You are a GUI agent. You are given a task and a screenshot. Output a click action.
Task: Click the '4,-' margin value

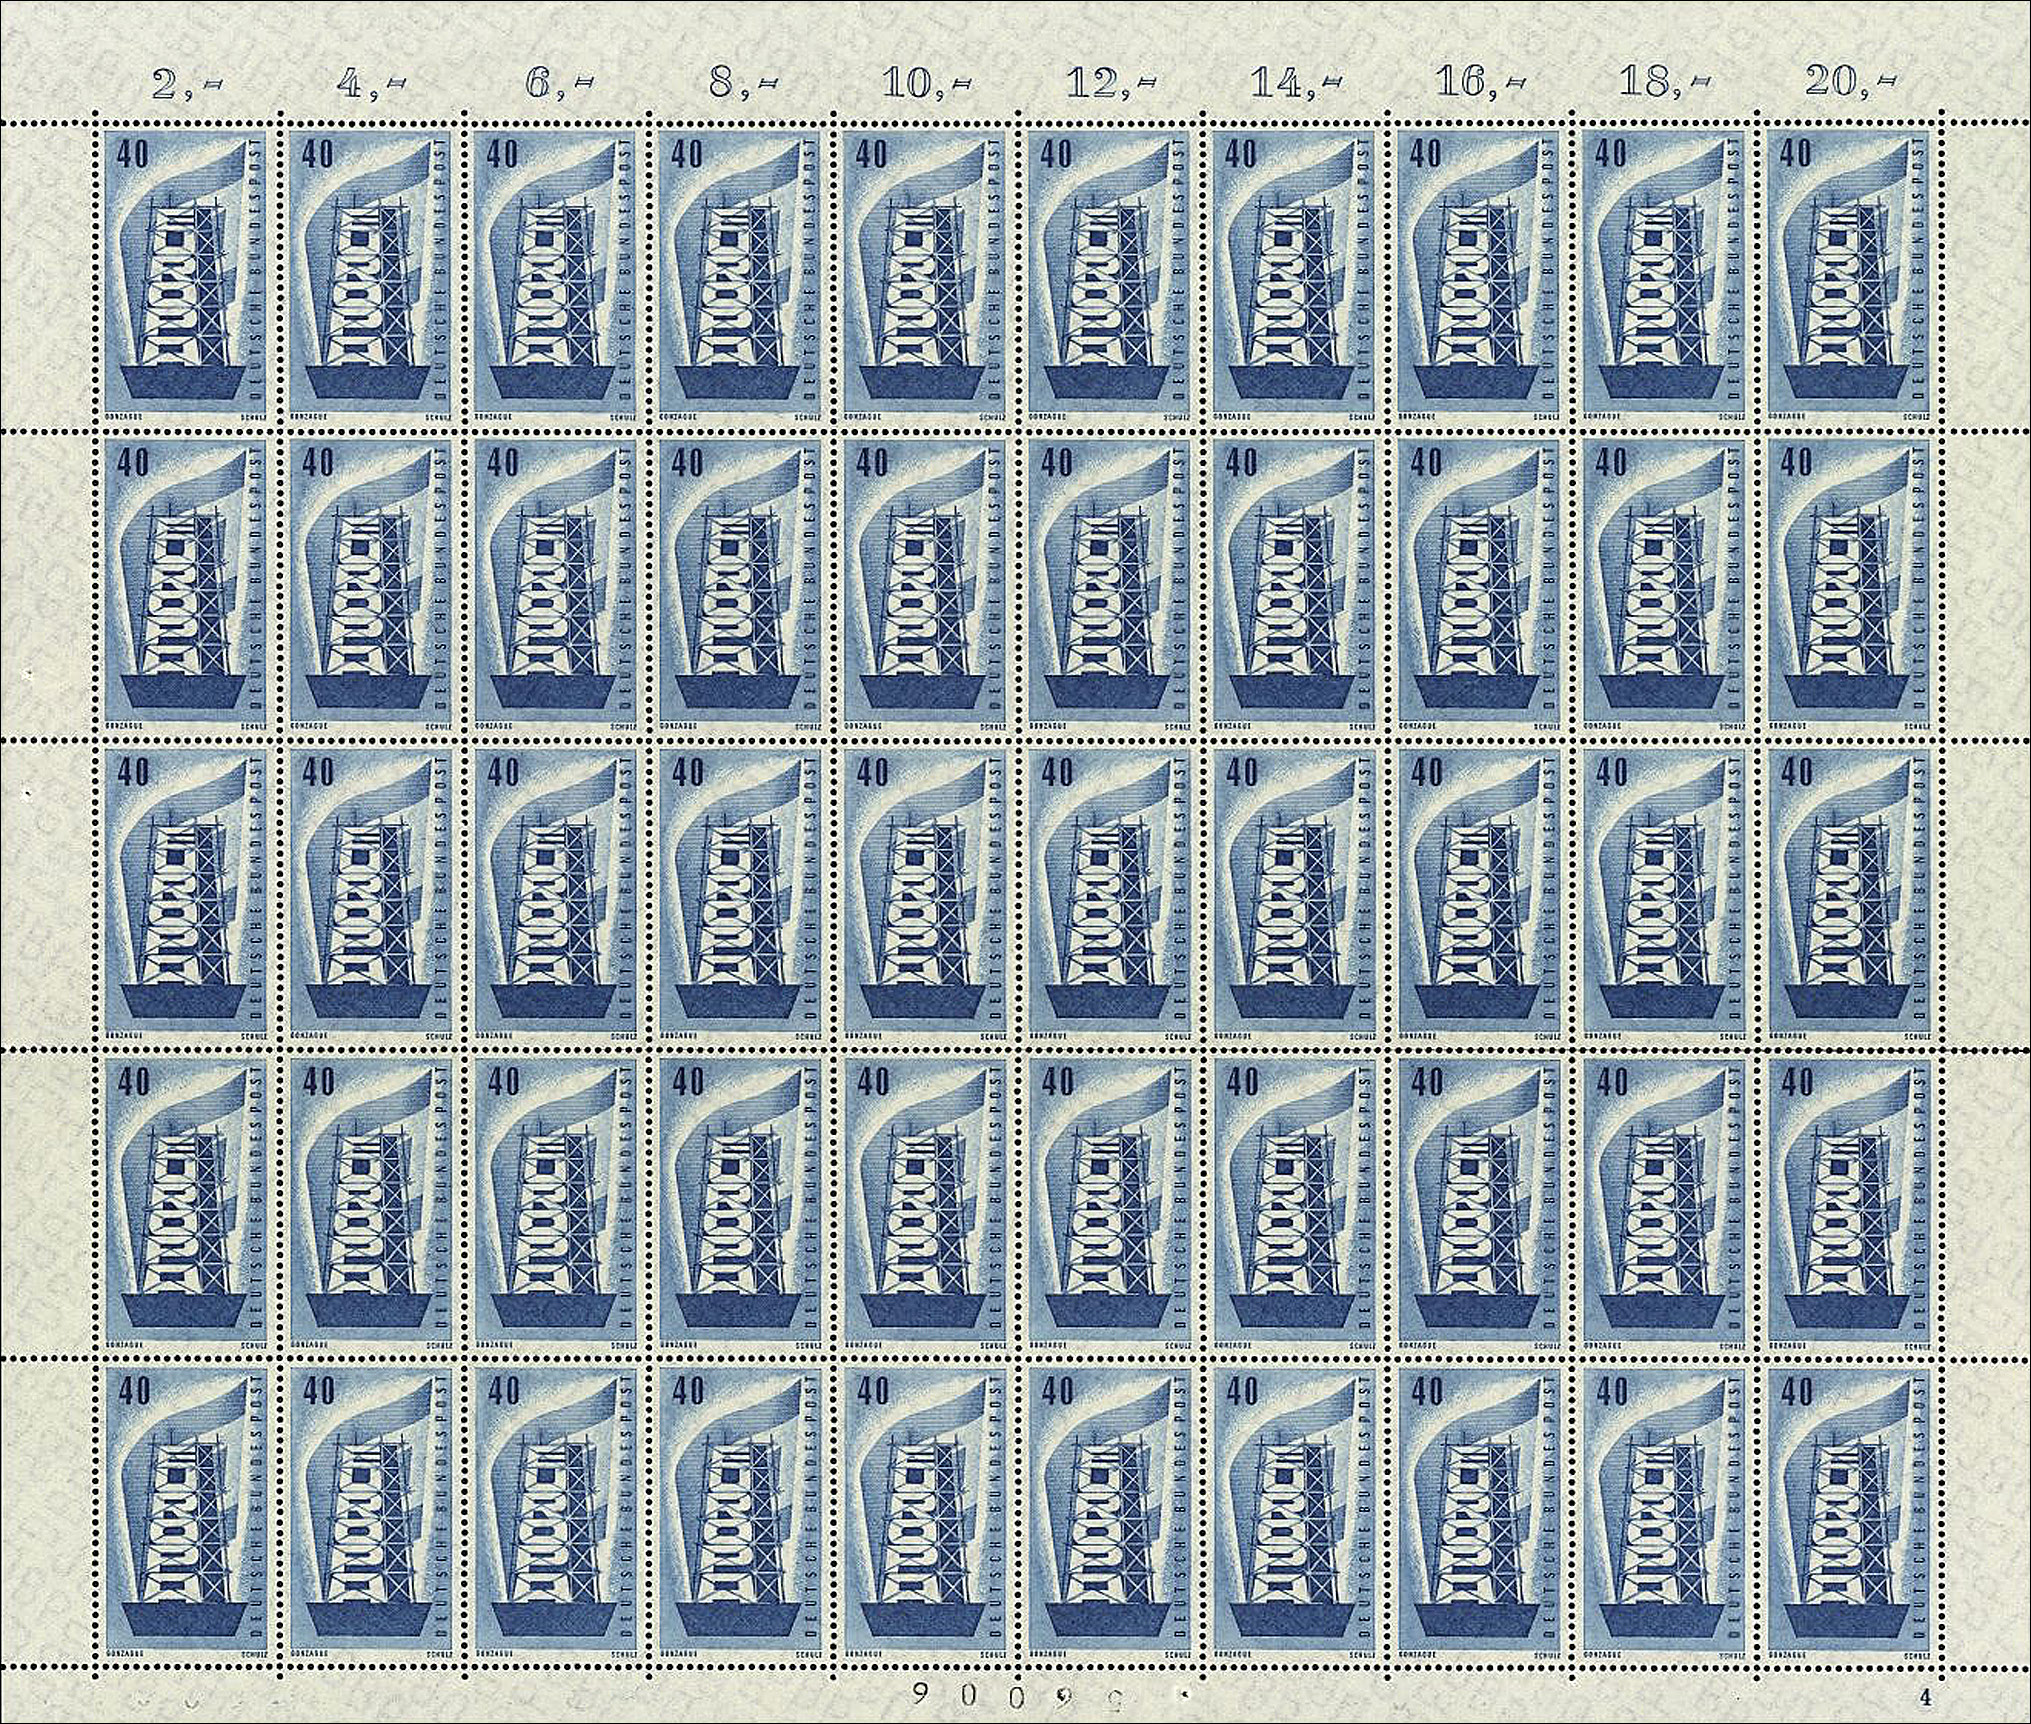(371, 83)
